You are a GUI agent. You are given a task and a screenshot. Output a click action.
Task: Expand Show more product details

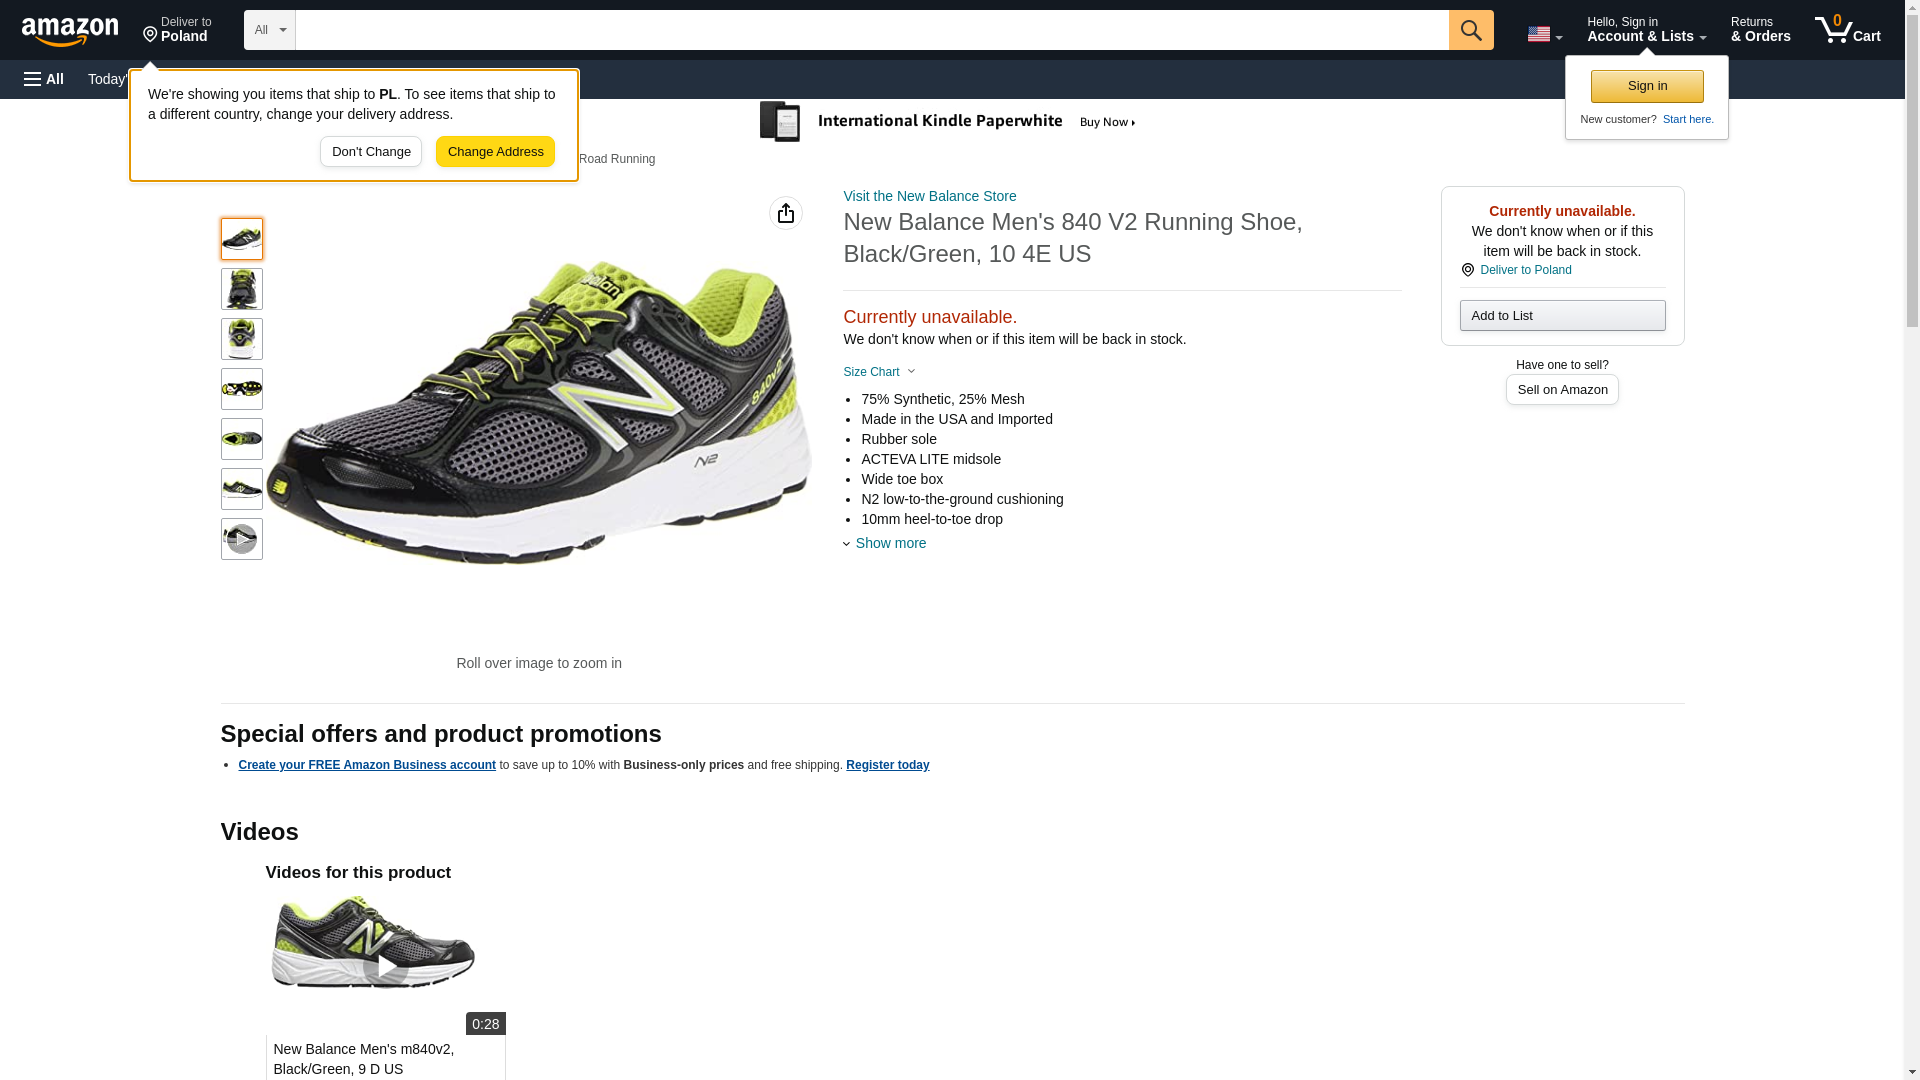pyautogui.click(x=889, y=543)
